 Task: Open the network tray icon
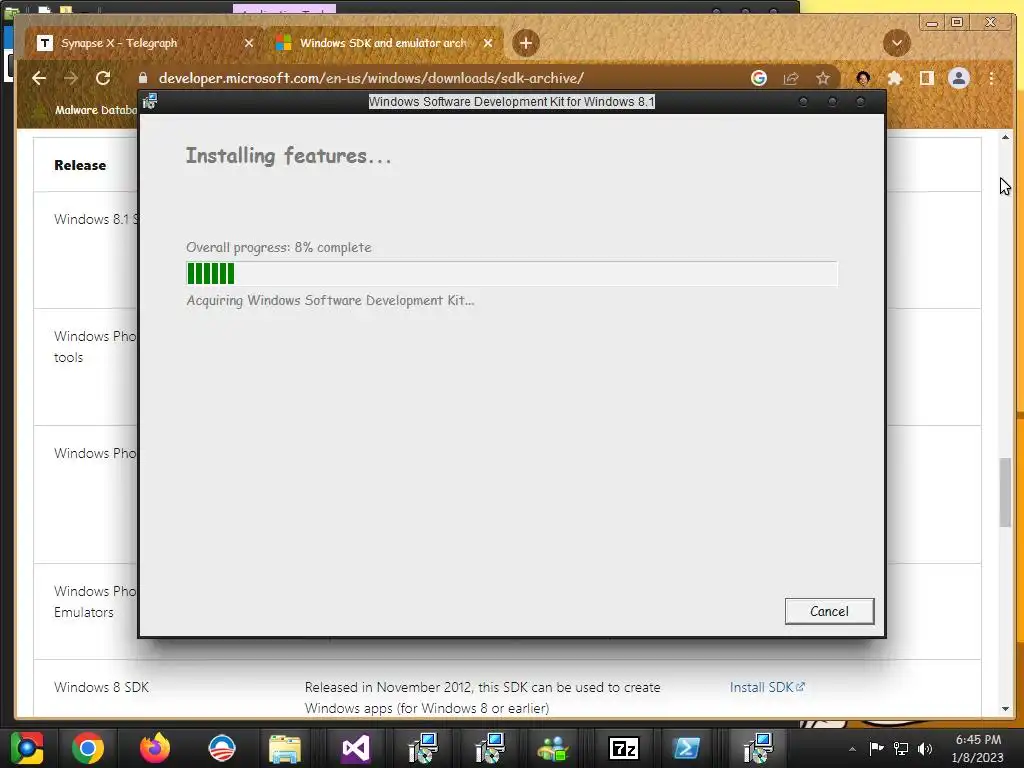901,748
